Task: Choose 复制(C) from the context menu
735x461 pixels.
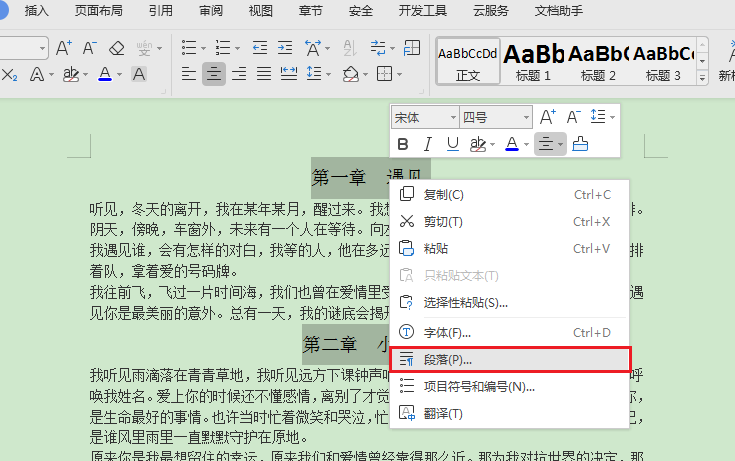Action: (x=510, y=194)
